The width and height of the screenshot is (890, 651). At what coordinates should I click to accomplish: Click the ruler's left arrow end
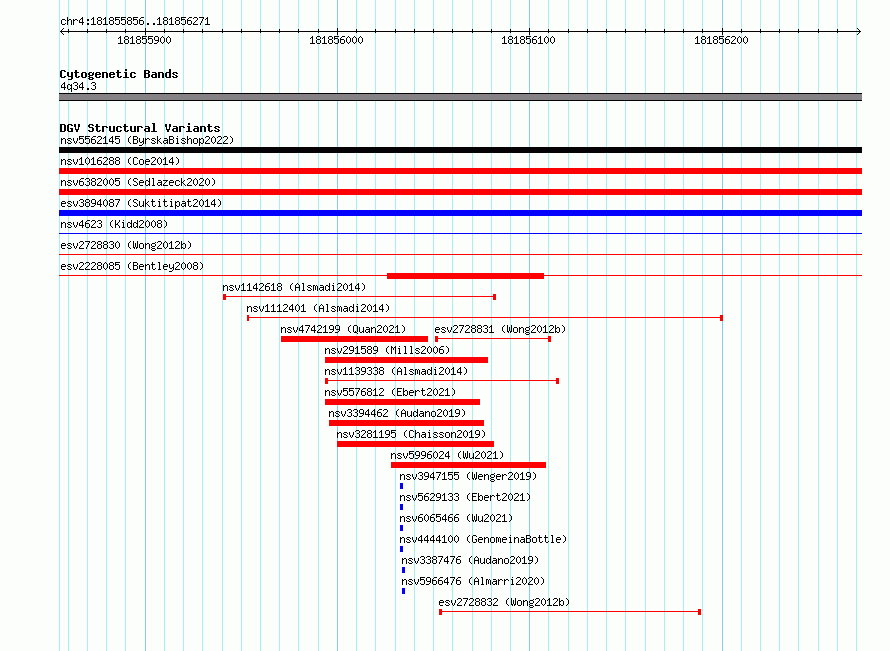62,31
